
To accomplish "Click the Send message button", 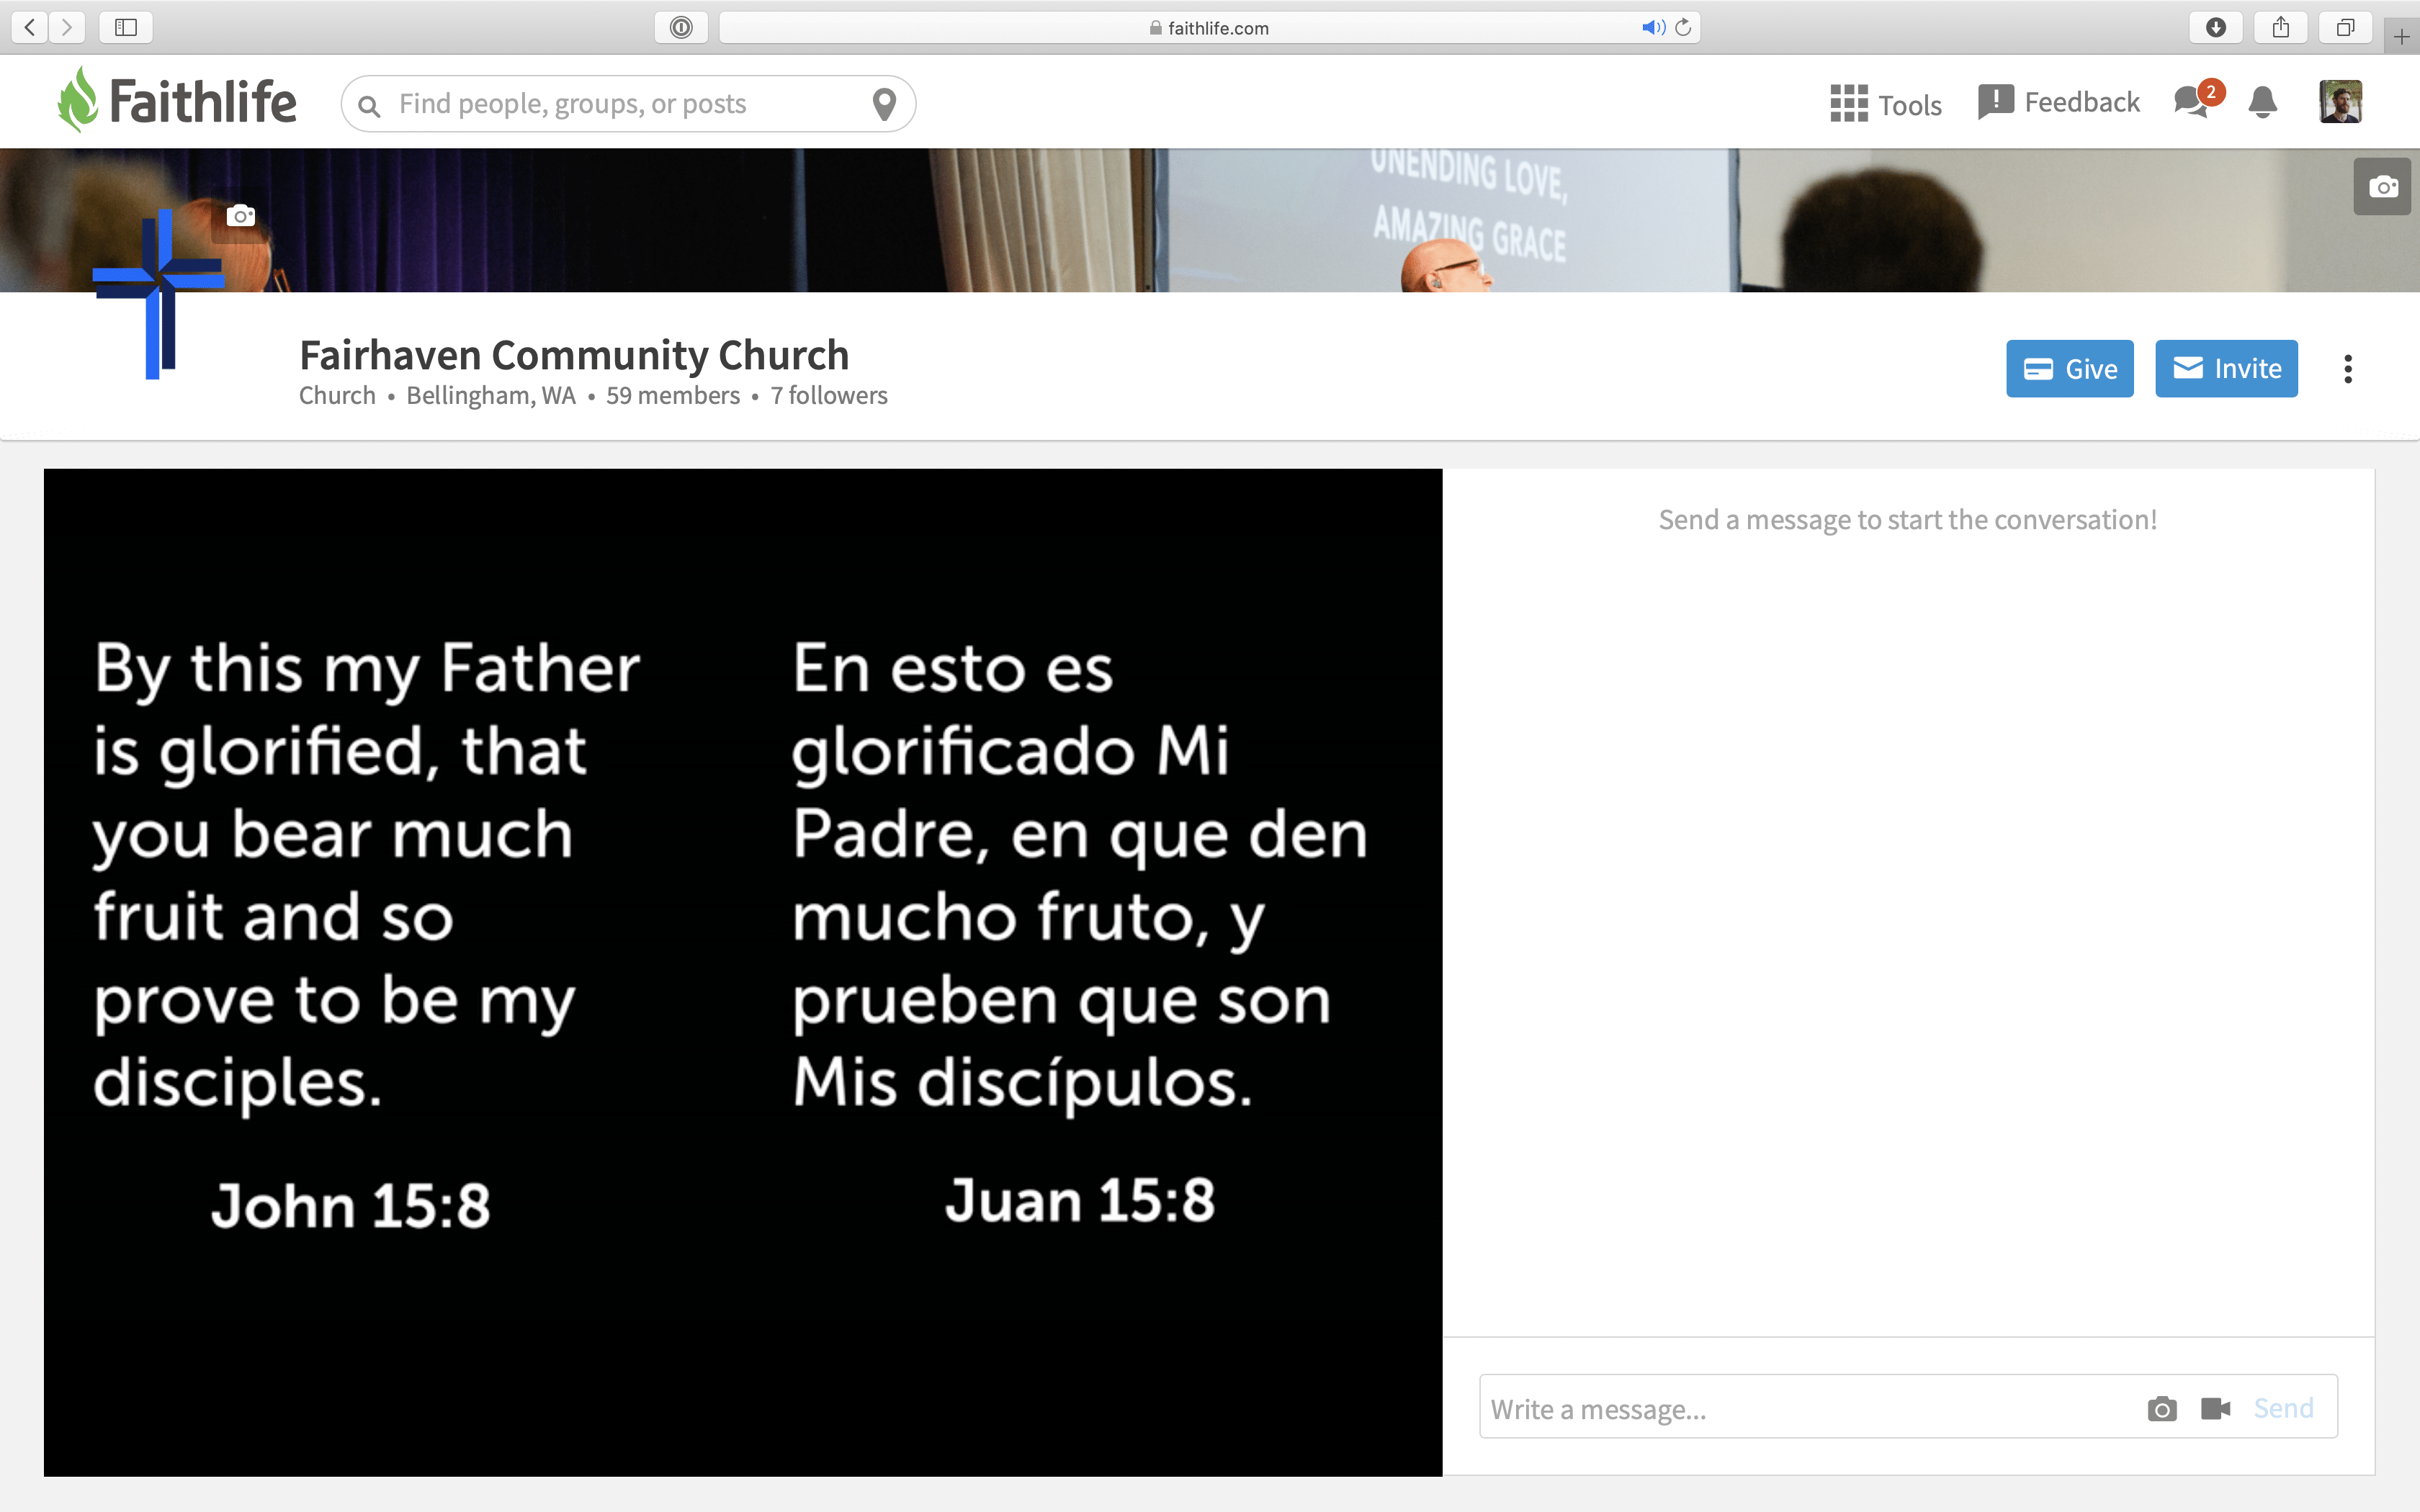I will click(2283, 1409).
